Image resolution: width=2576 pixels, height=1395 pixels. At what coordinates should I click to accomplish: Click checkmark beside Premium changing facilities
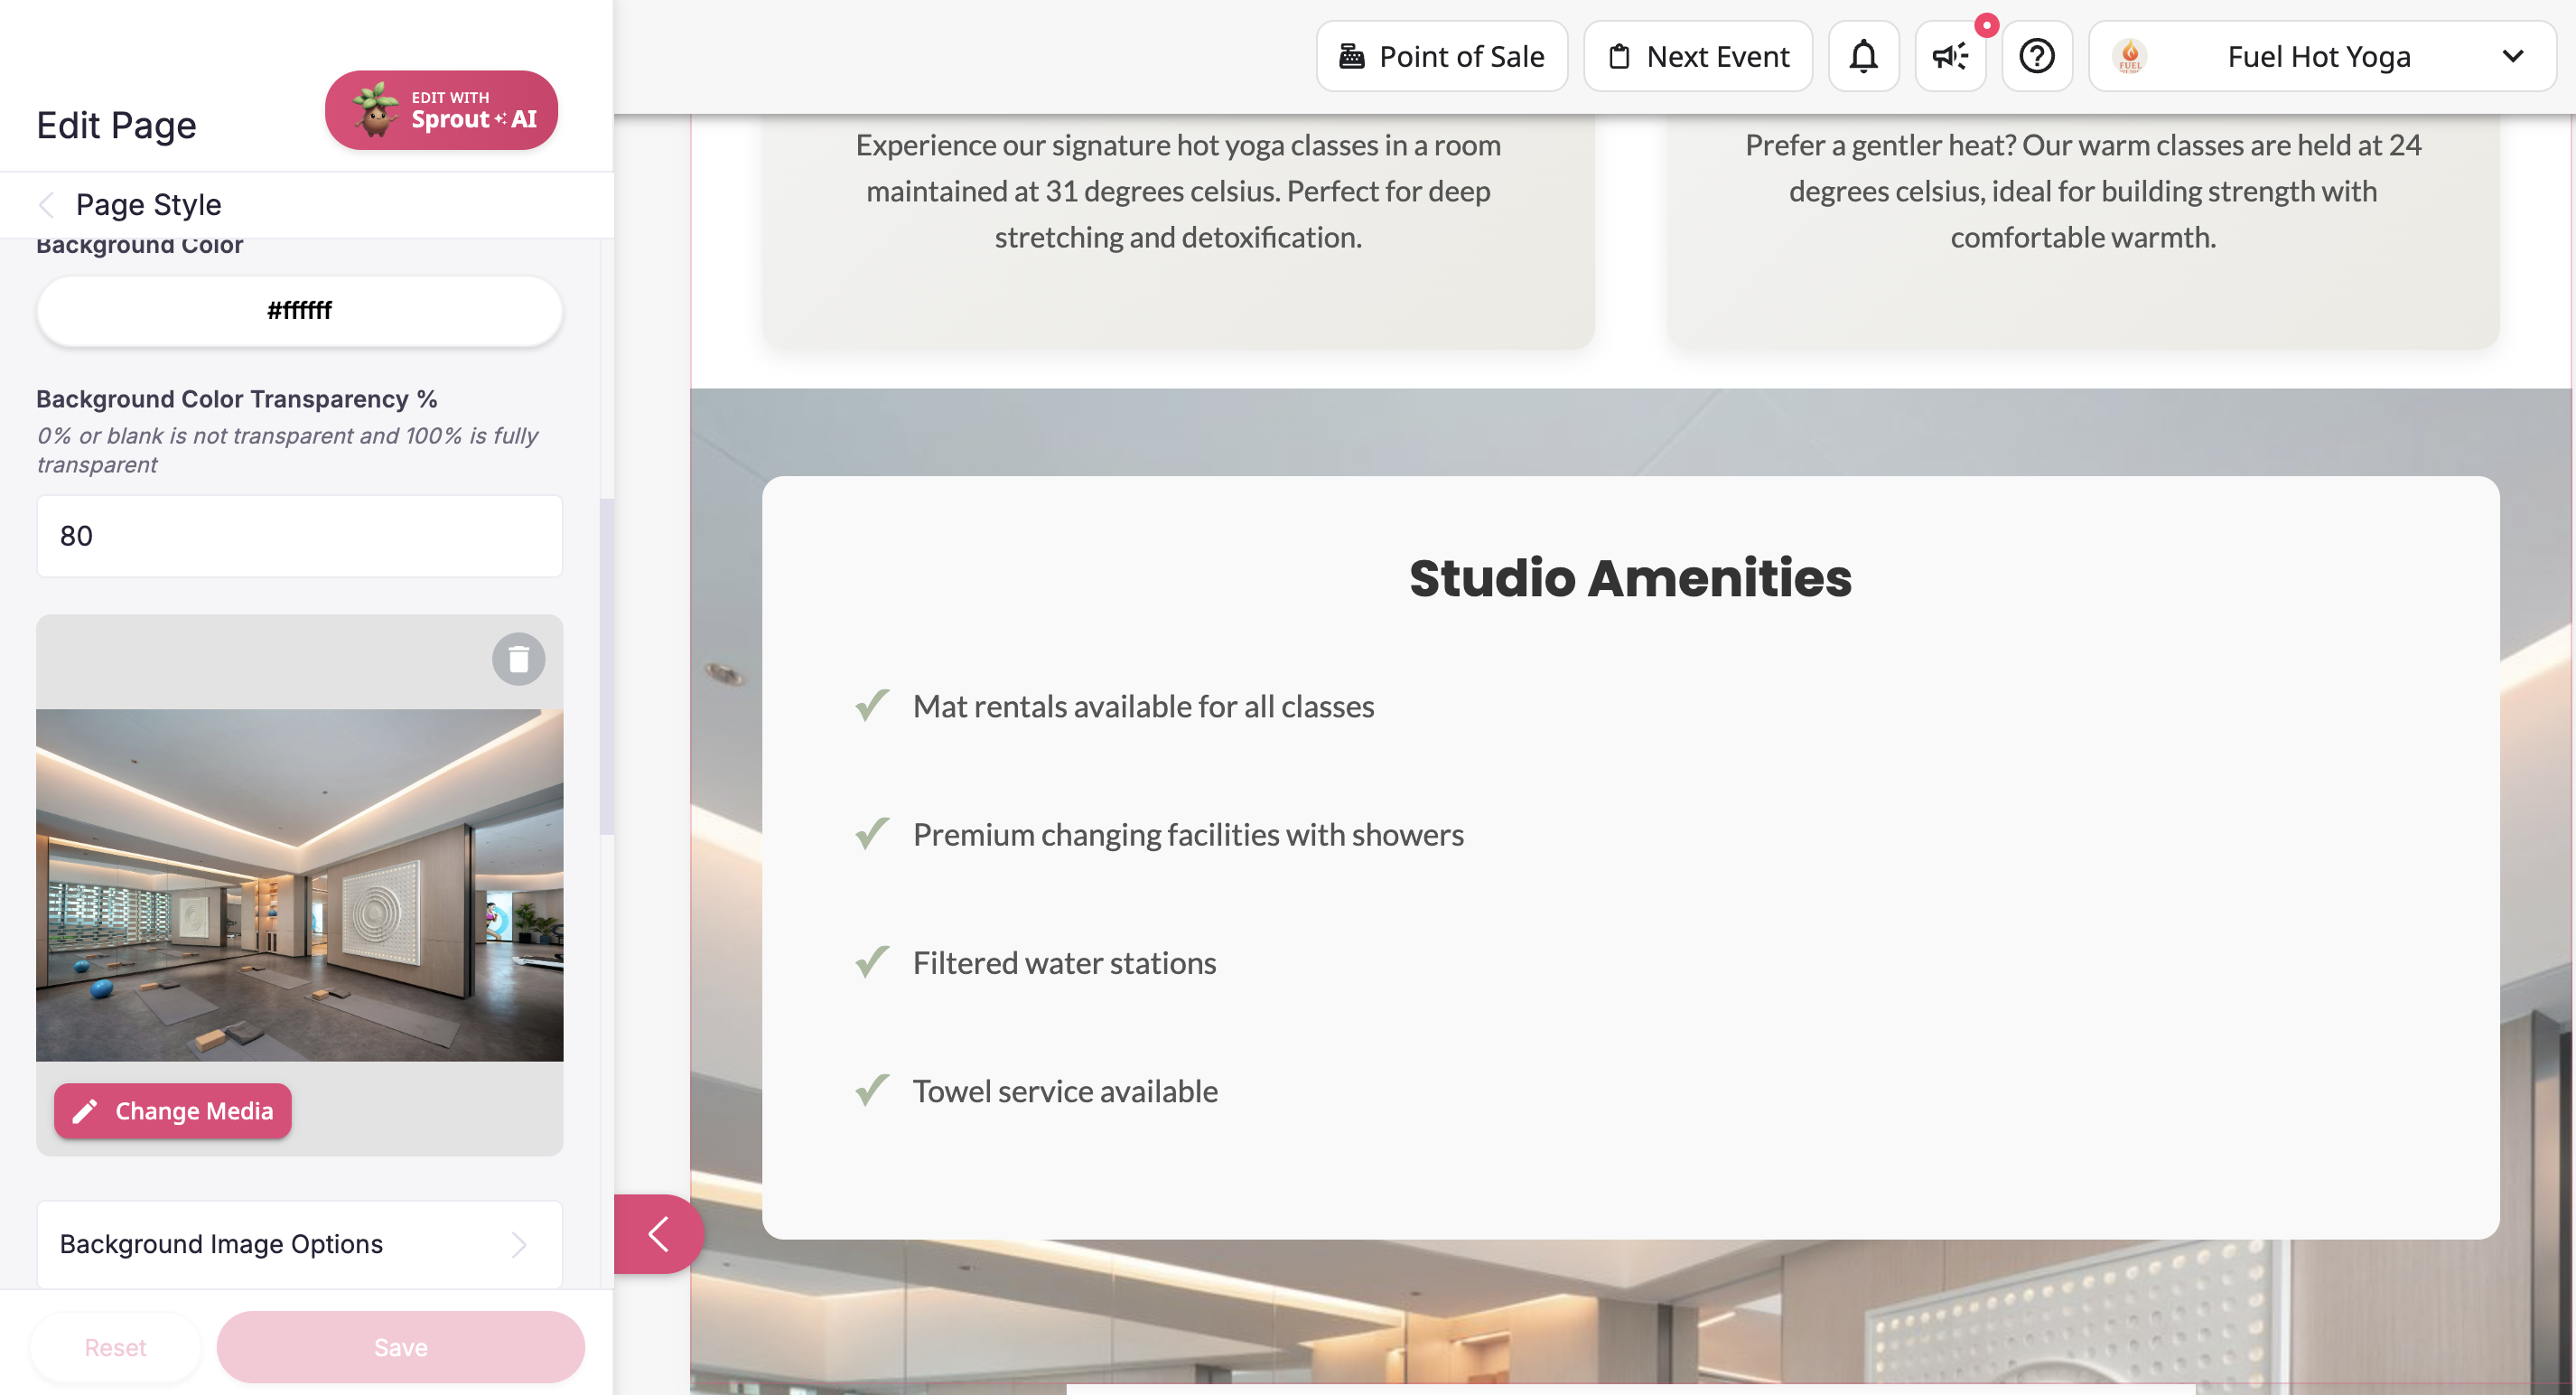coord(872,834)
